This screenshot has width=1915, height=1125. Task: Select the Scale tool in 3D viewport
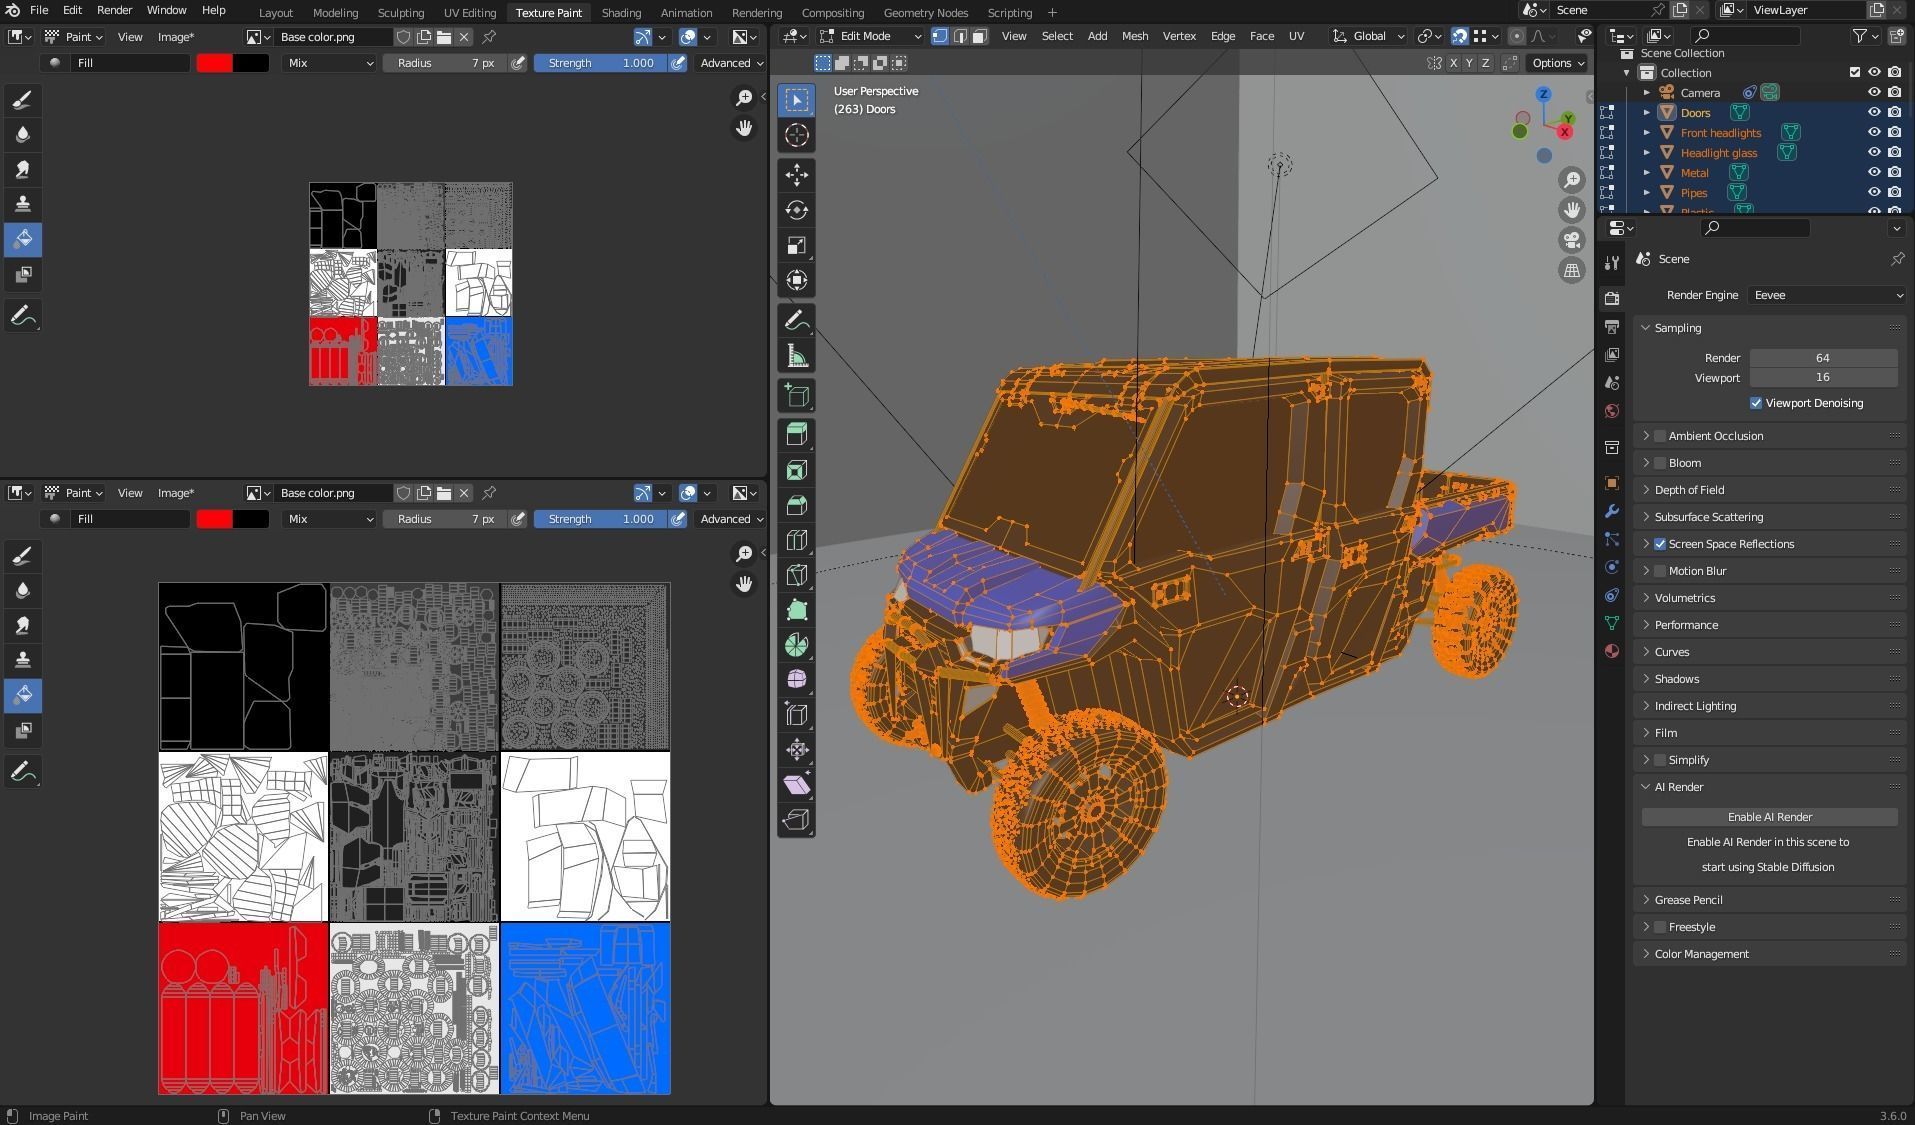[x=797, y=245]
